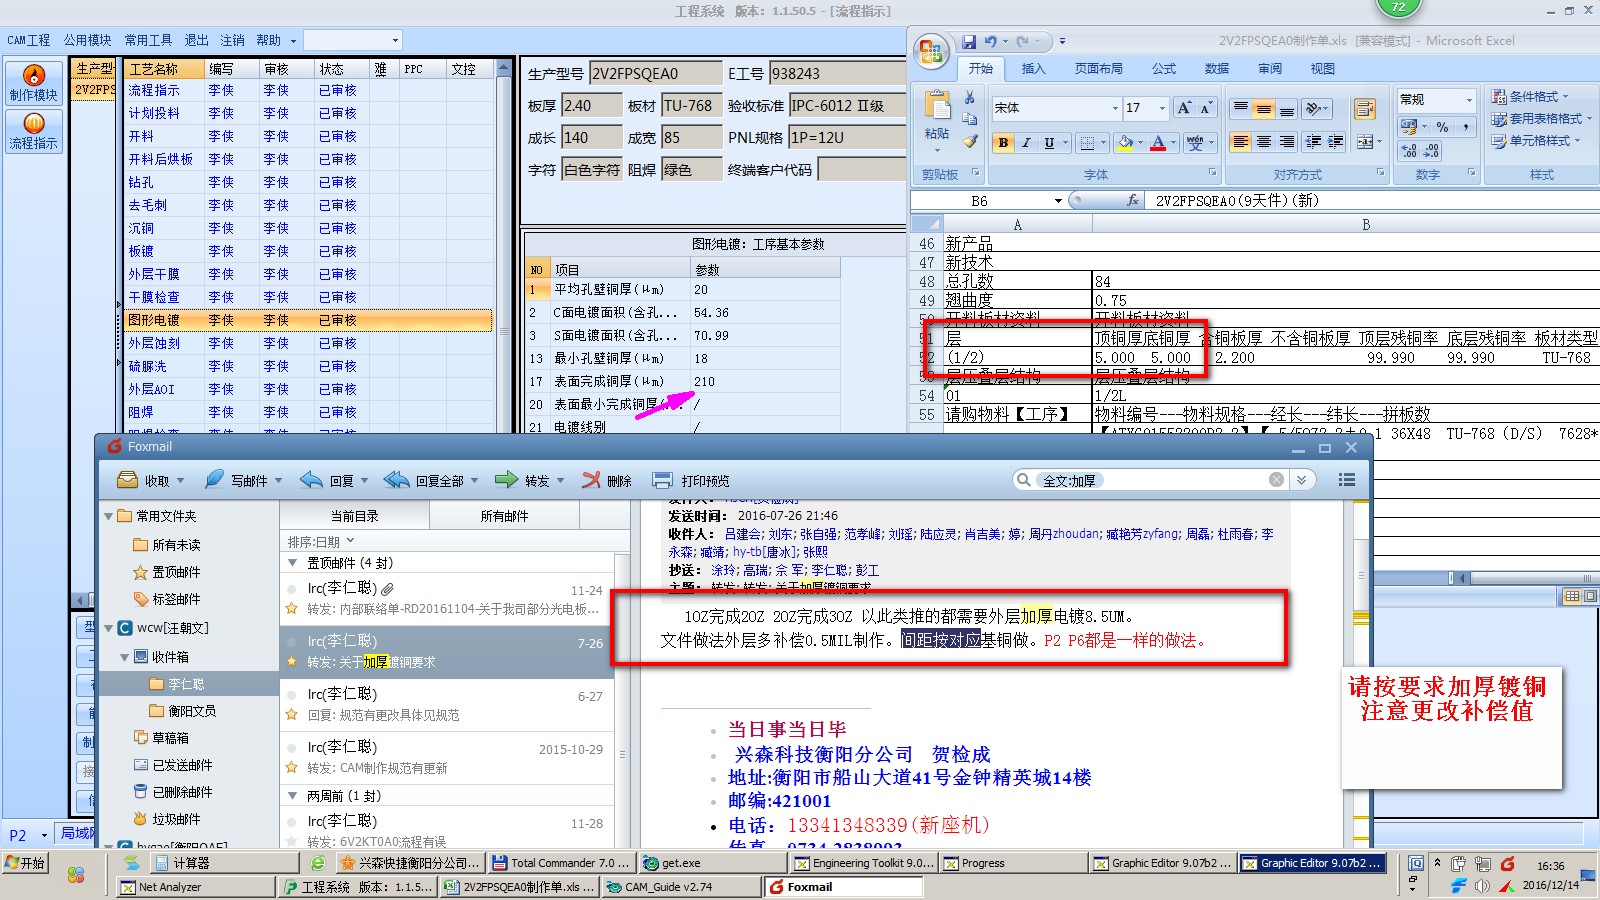Click the 板厚 input field showing 2.40

tap(591, 106)
